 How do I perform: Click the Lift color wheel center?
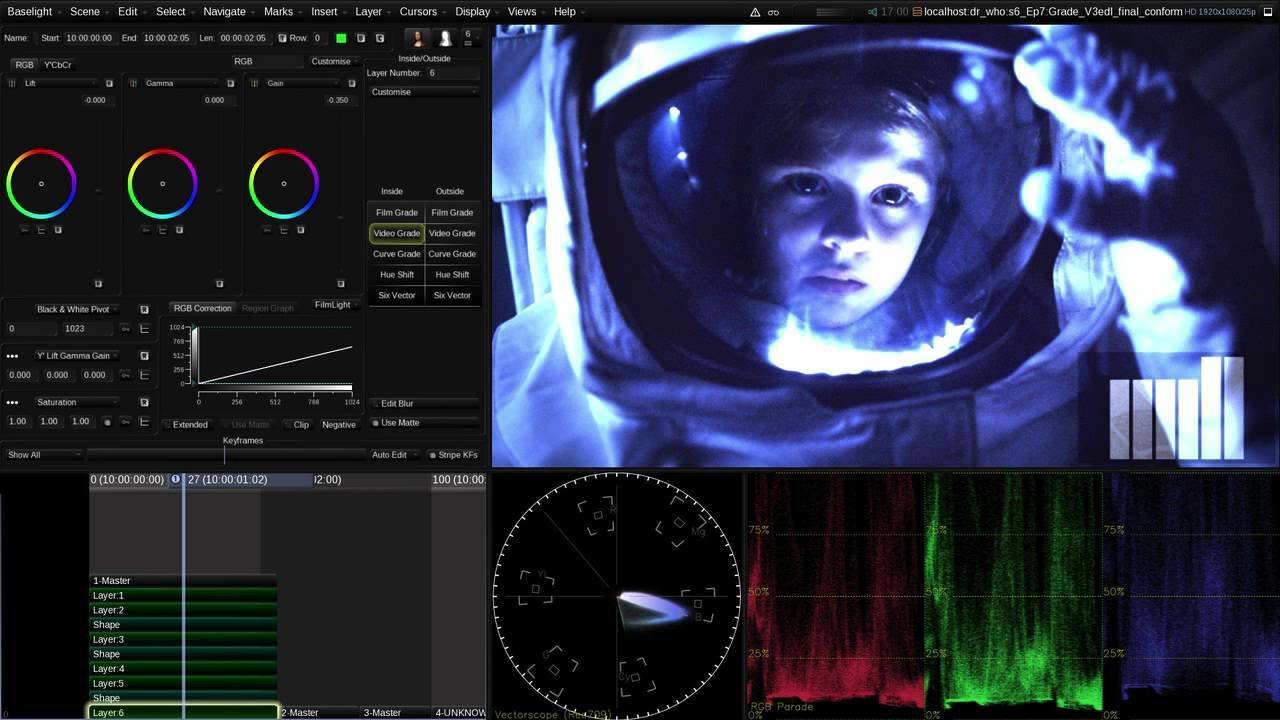41,184
